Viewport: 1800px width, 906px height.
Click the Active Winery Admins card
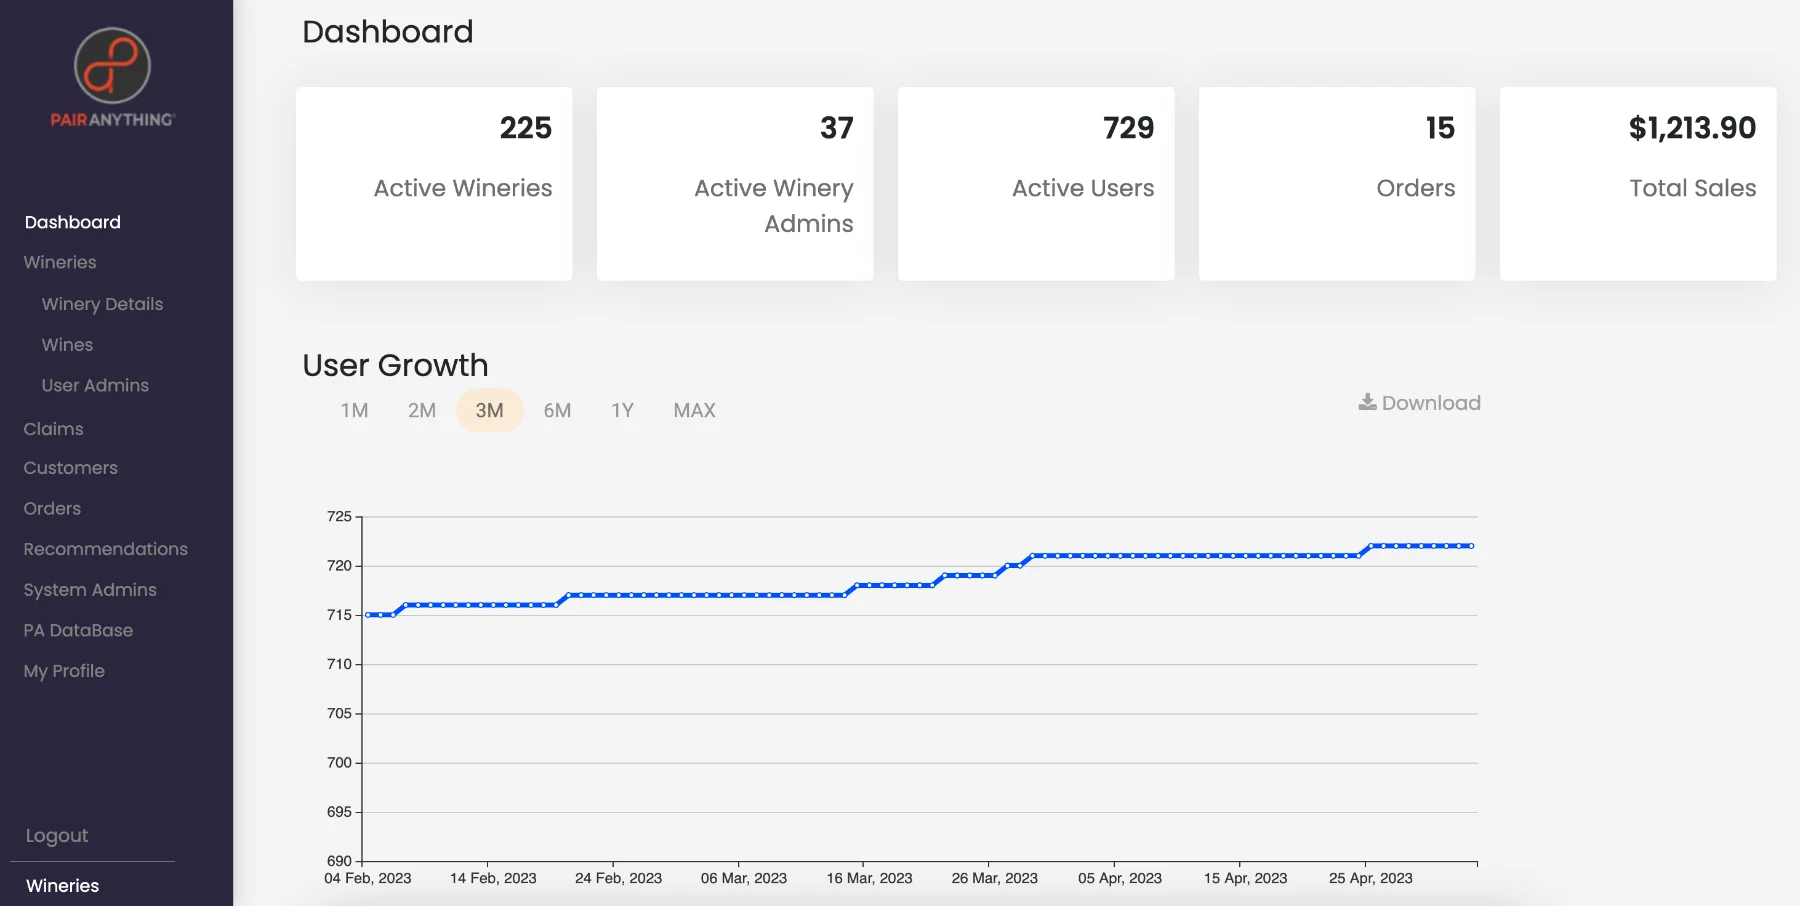point(735,184)
